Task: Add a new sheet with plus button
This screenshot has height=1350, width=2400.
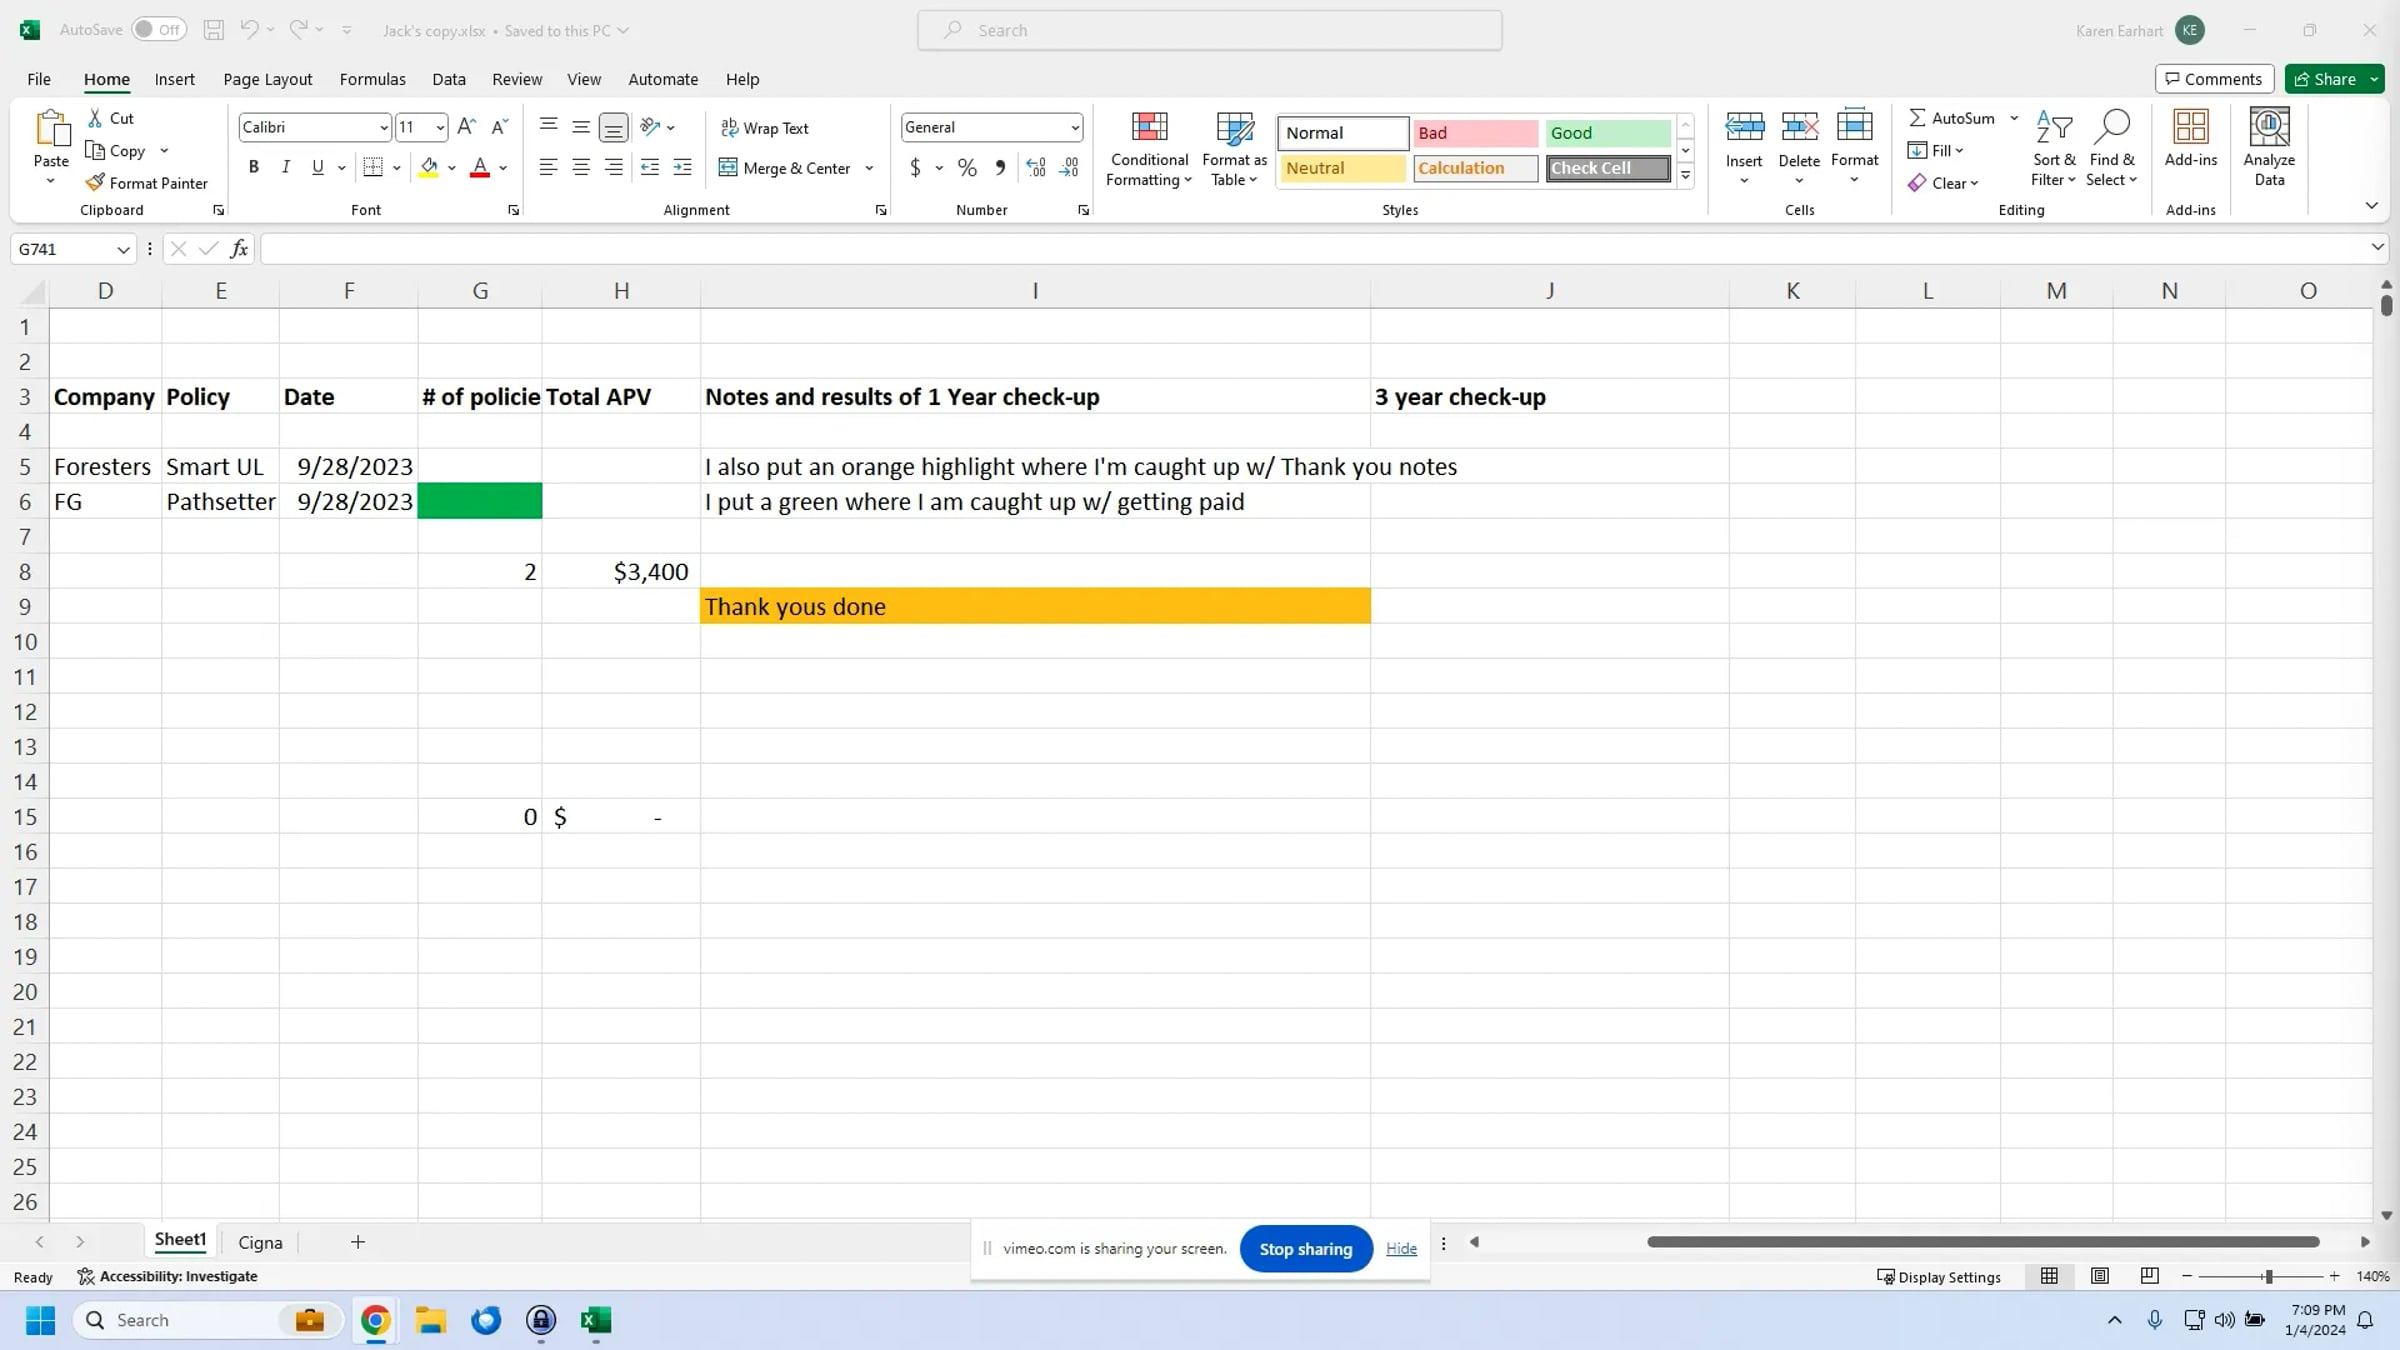Action: coord(358,1242)
